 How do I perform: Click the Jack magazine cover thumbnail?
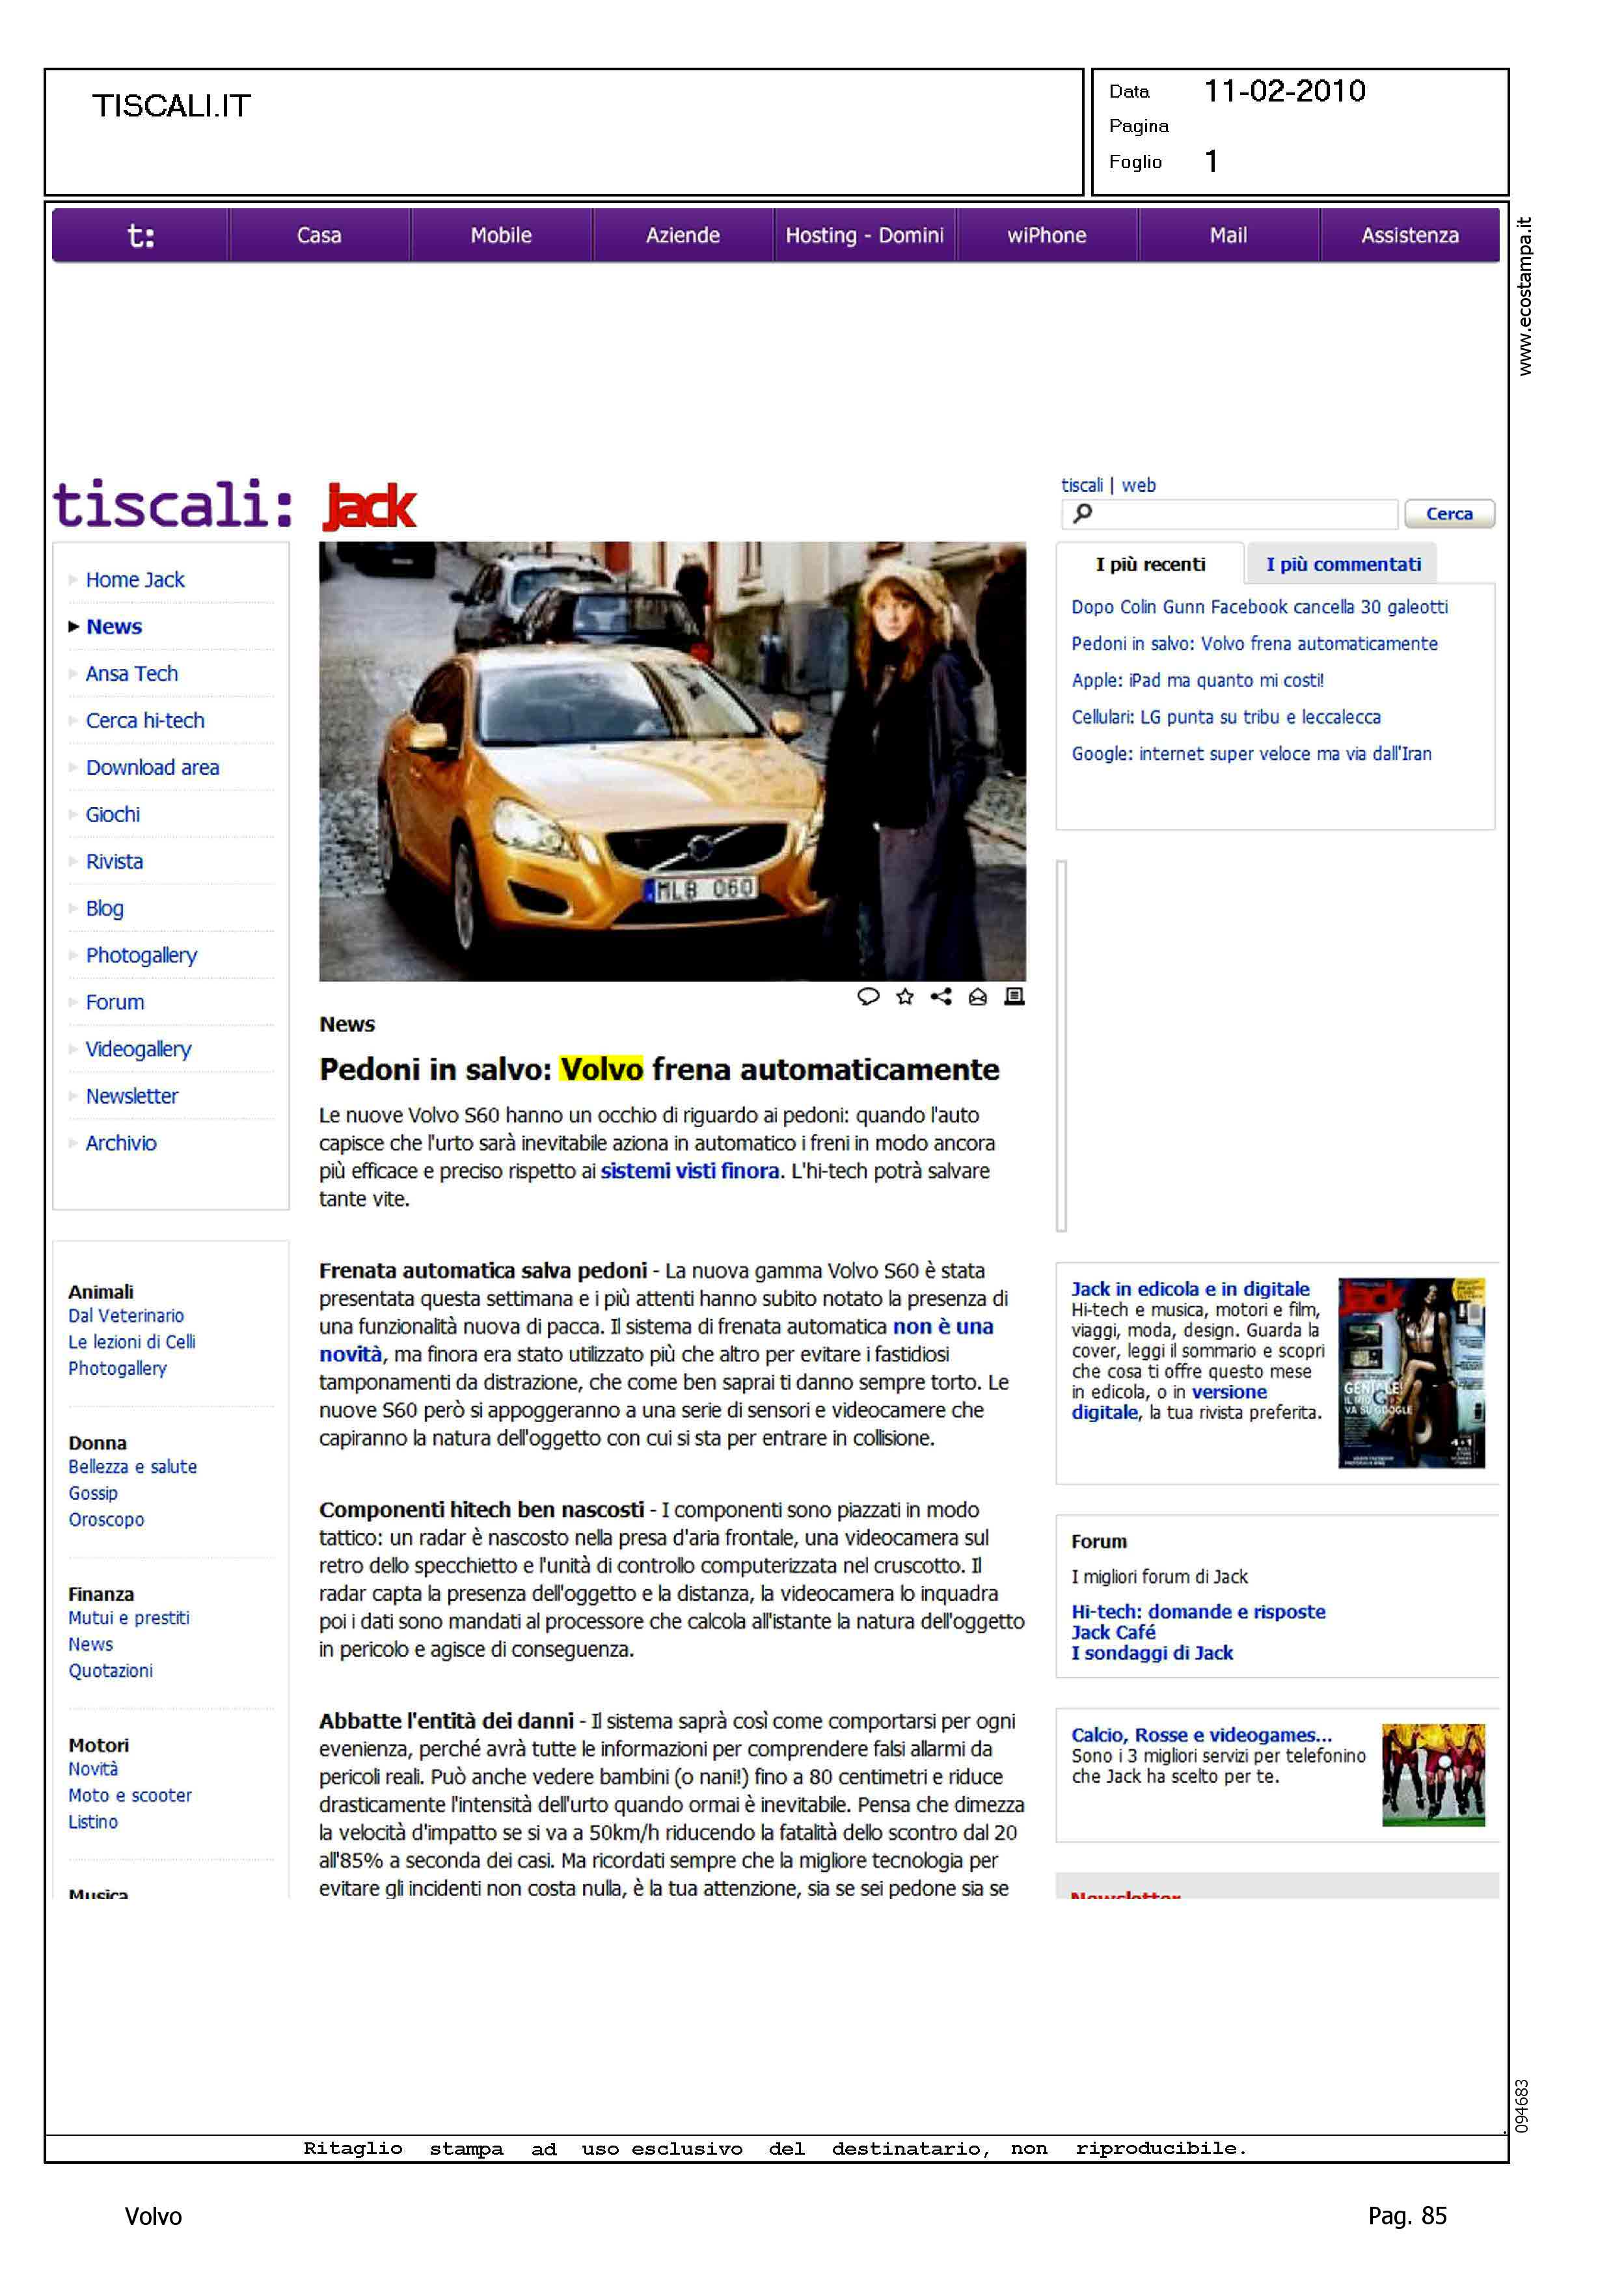tap(1411, 1373)
